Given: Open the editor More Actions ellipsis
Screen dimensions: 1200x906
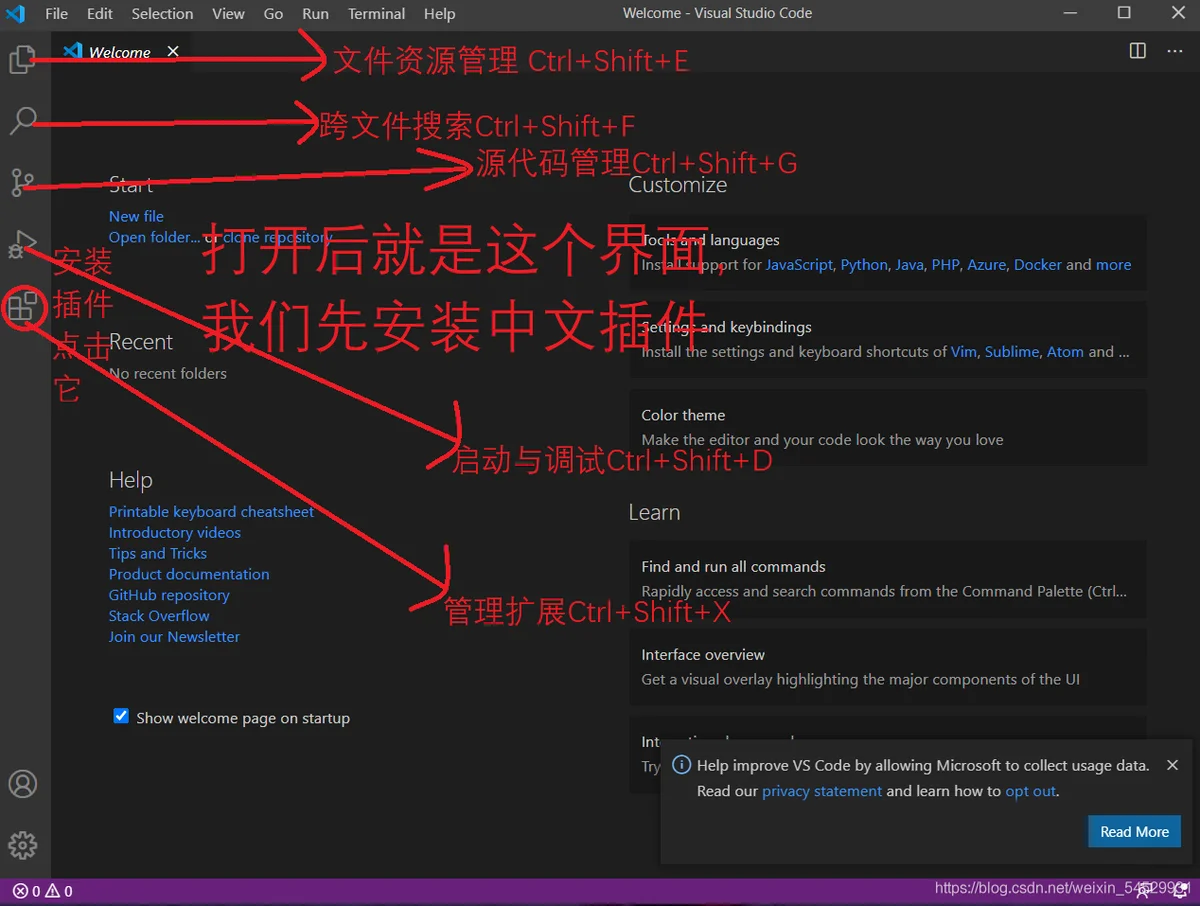Looking at the screenshot, I should pos(1175,51).
